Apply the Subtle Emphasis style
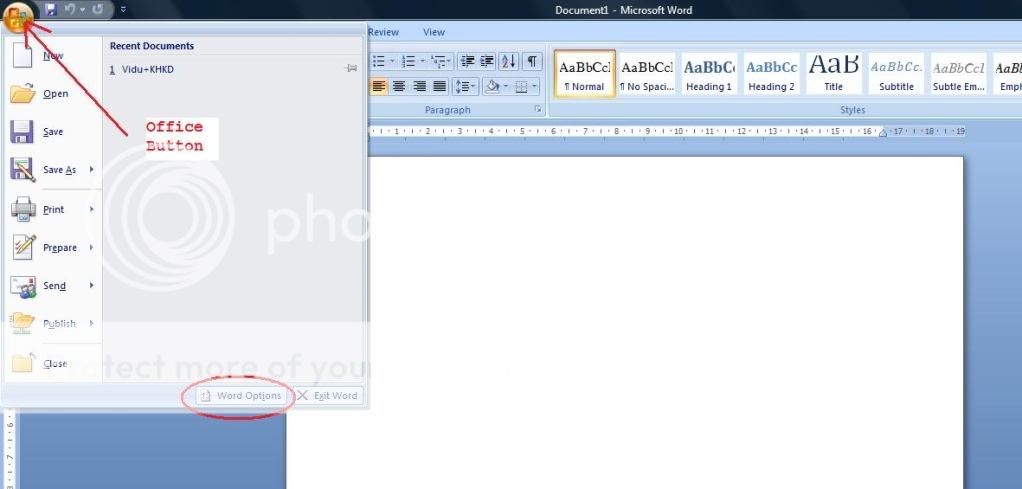 pyautogui.click(x=958, y=74)
